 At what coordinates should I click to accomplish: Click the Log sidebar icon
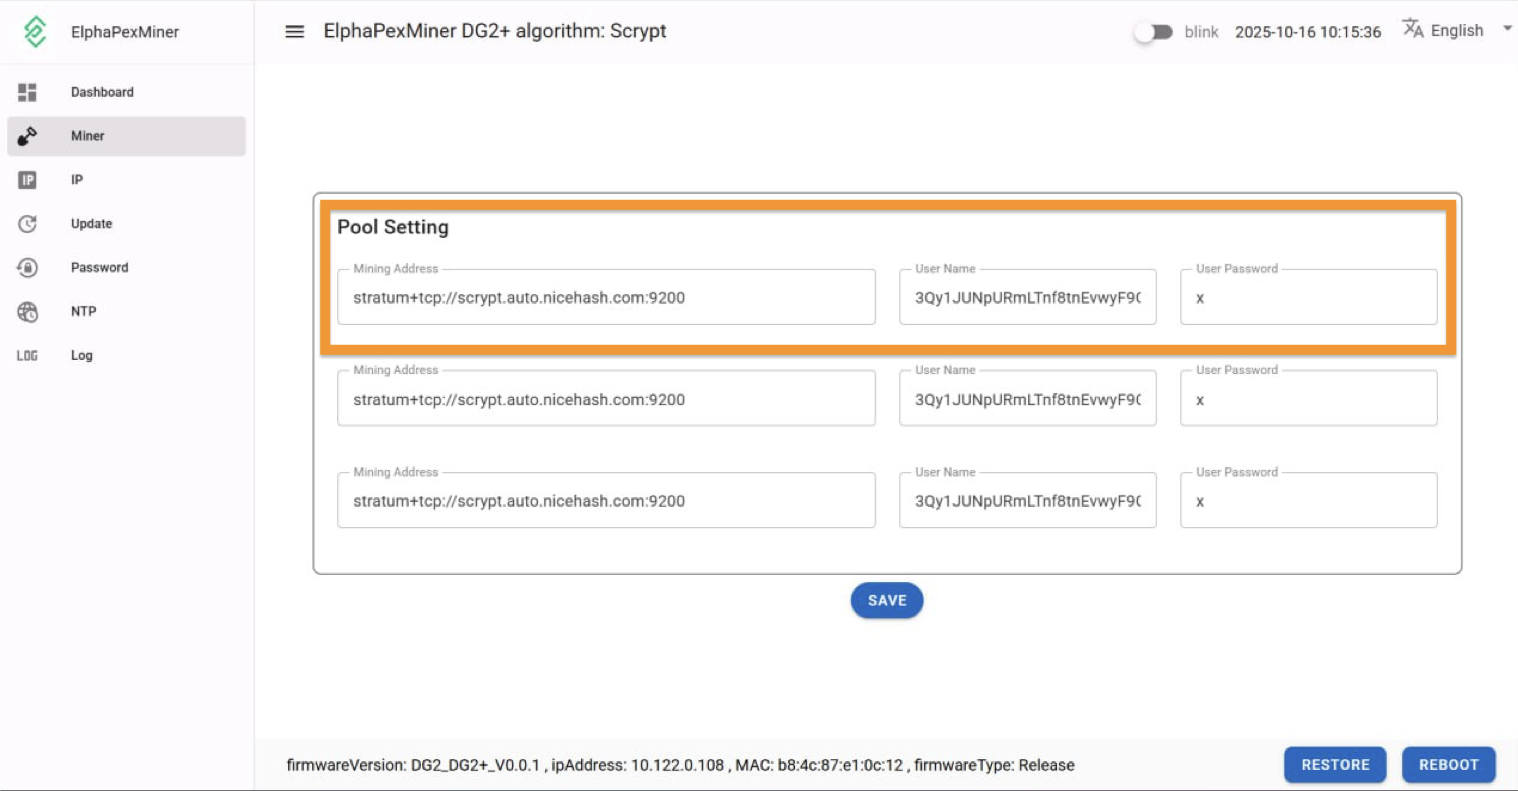coord(27,356)
